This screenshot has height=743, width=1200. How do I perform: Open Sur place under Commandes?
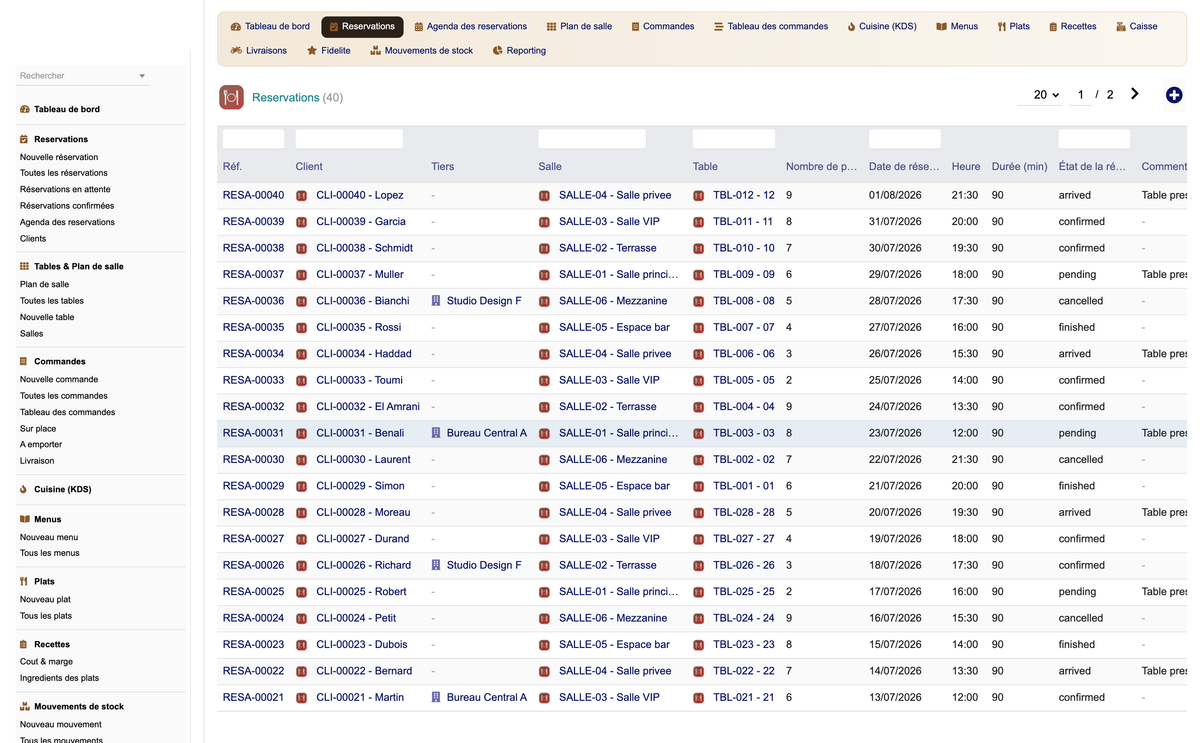pos(38,428)
